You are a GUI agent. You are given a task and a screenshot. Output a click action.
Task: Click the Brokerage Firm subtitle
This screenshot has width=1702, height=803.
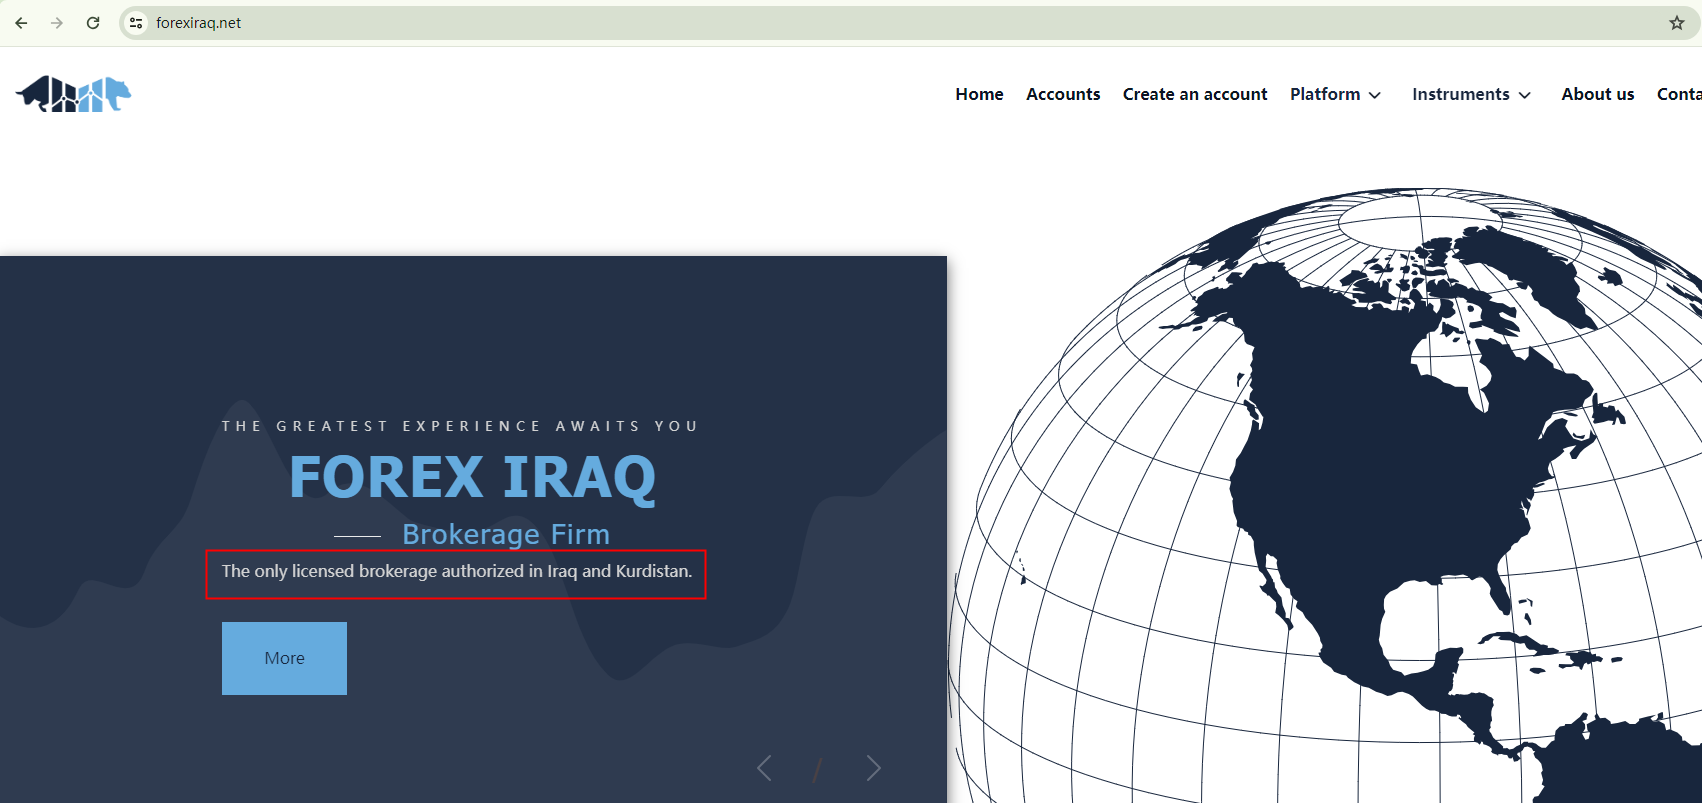point(506,534)
